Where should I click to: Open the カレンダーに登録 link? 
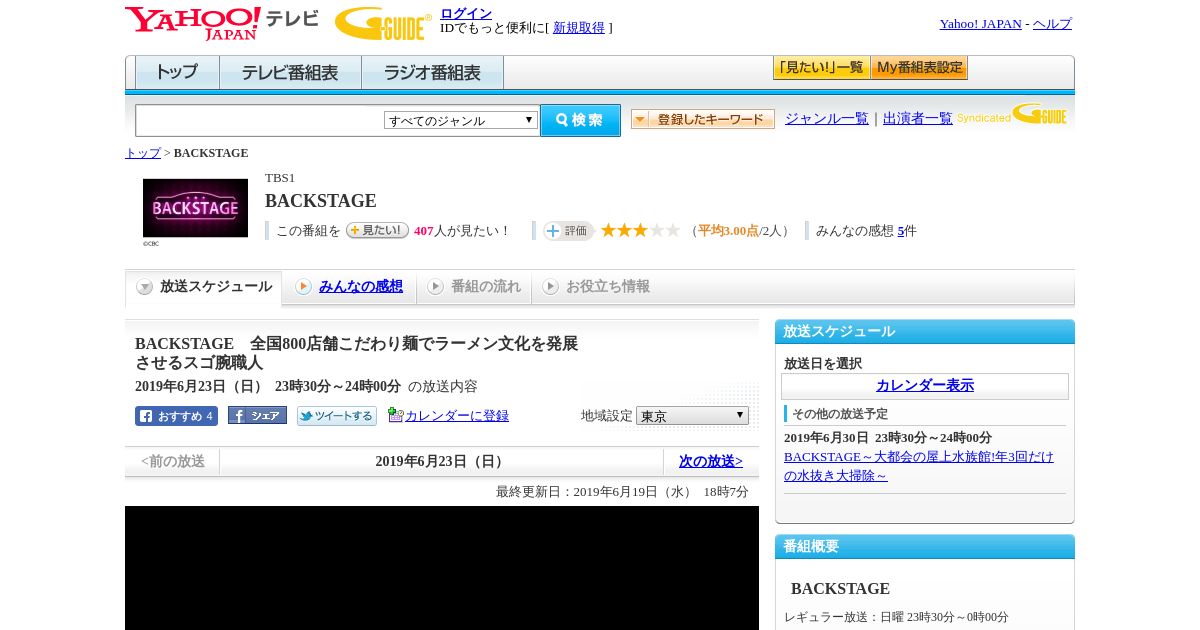coord(457,416)
